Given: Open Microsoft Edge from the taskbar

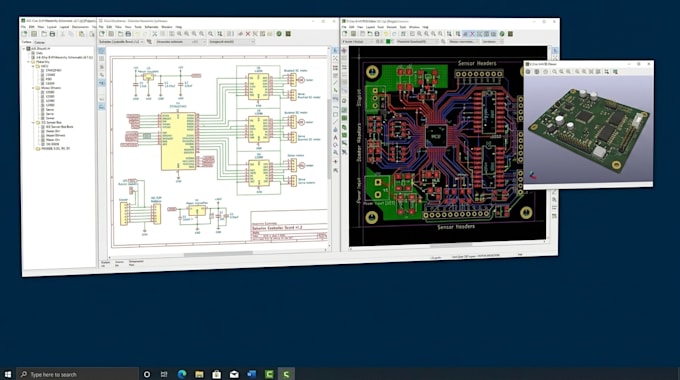Looking at the screenshot, I should (x=182, y=374).
